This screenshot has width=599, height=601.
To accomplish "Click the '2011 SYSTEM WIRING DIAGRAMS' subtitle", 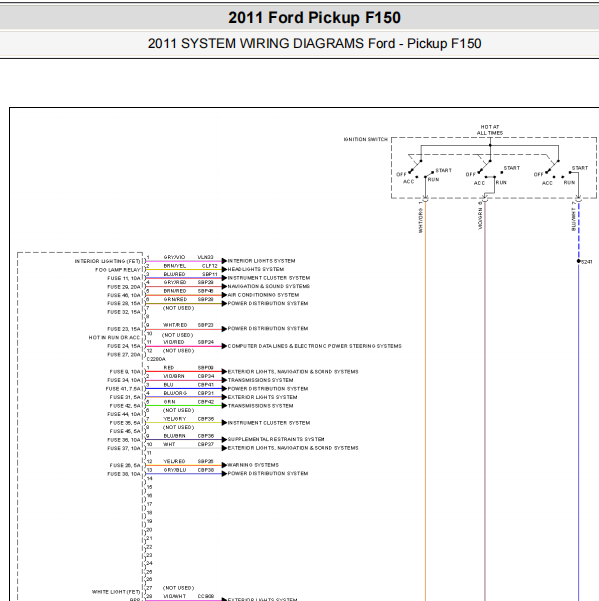I will (x=314, y=44).
